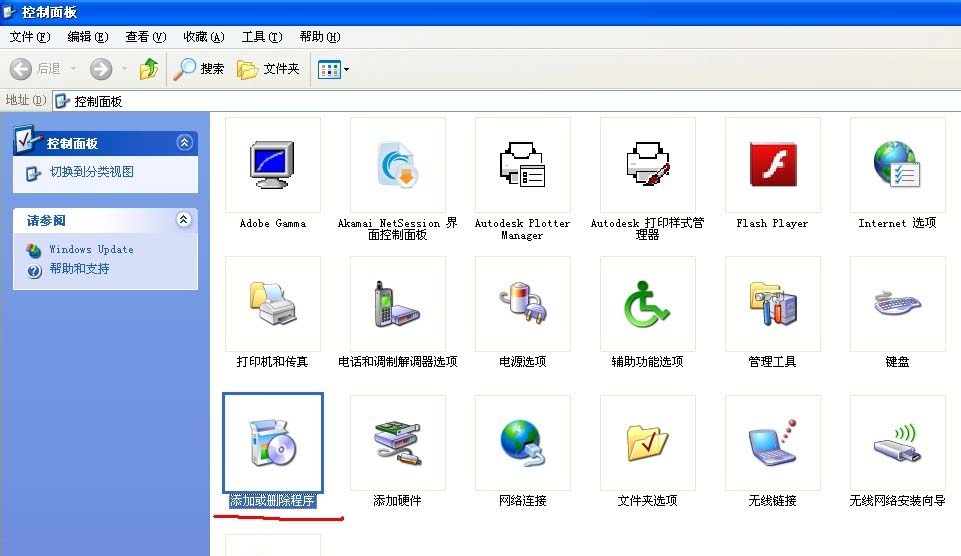Image resolution: width=961 pixels, height=556 pixels.
Task: Open 辅助功能选项 accessibility icon
Action: tap(648, 304)
